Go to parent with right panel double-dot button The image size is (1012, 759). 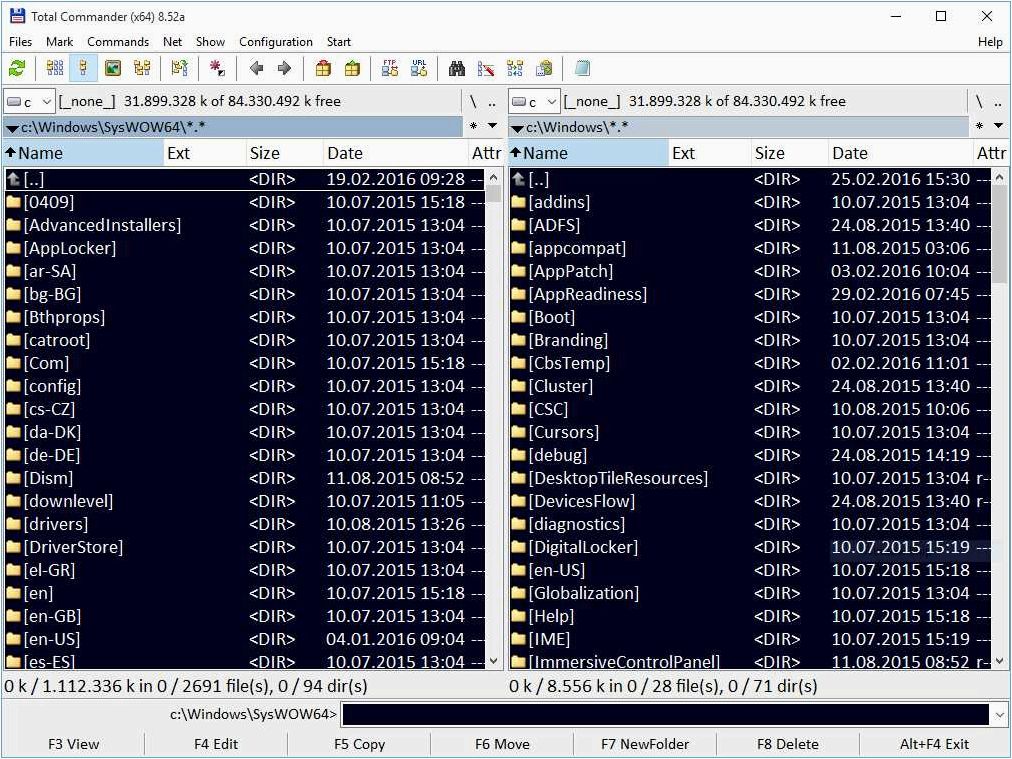(998, 101)
